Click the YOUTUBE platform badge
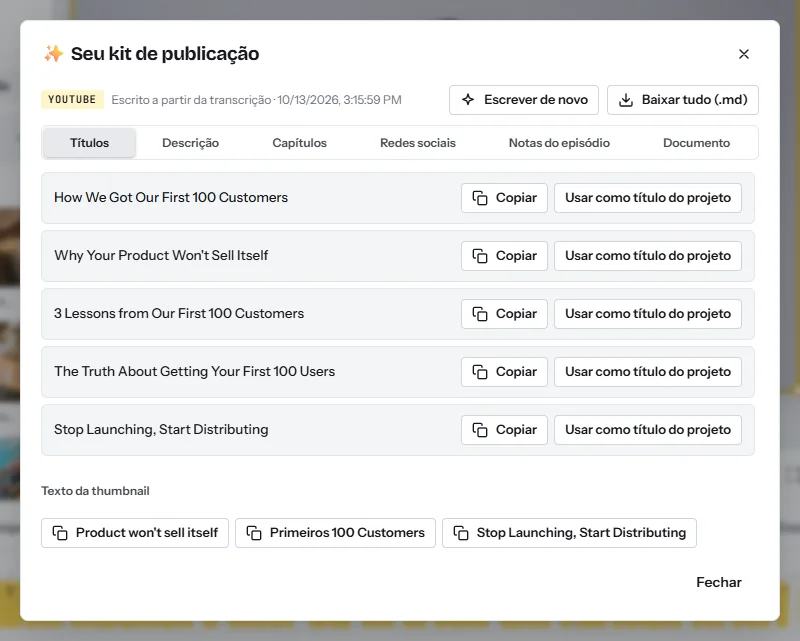The image size is (800, 641). point(72,100)
